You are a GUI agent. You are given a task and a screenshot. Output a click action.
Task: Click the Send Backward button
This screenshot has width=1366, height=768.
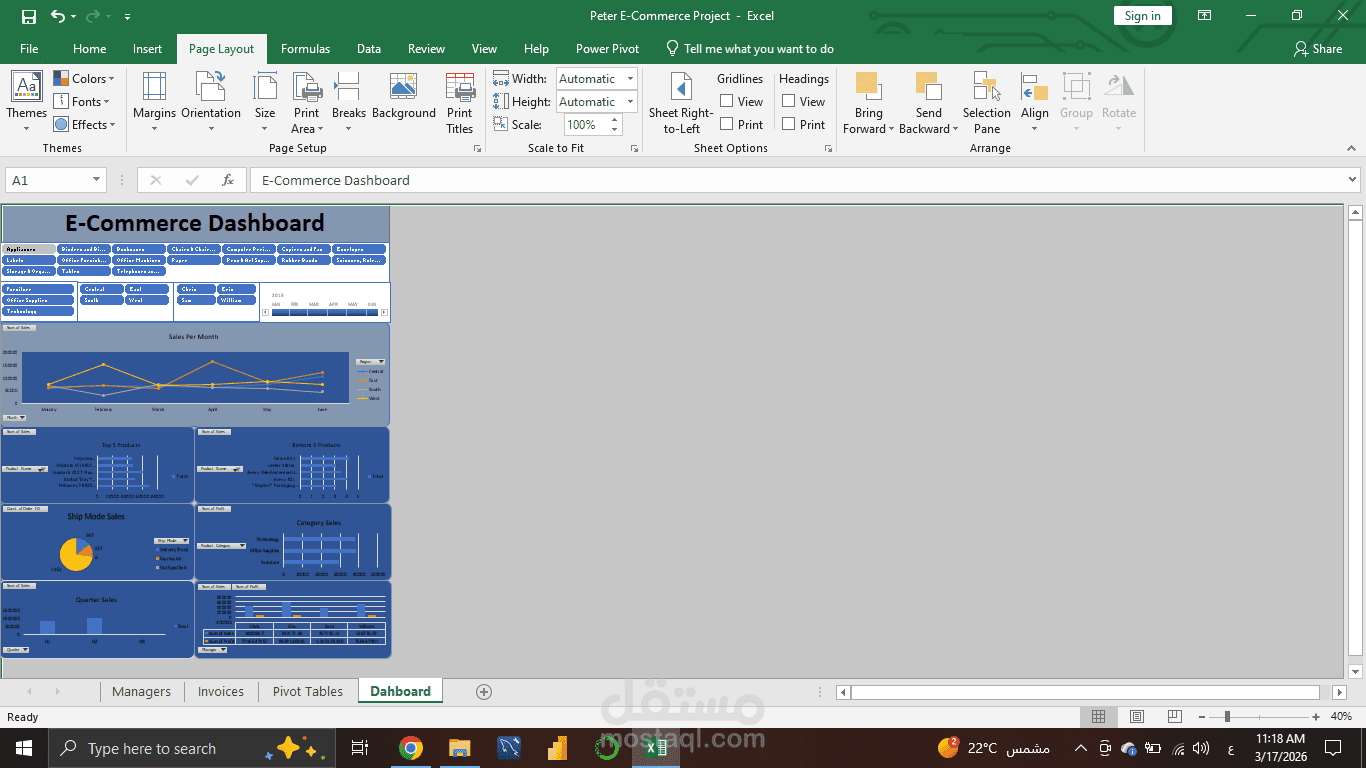pyautogui.click(x=928, y=102)
